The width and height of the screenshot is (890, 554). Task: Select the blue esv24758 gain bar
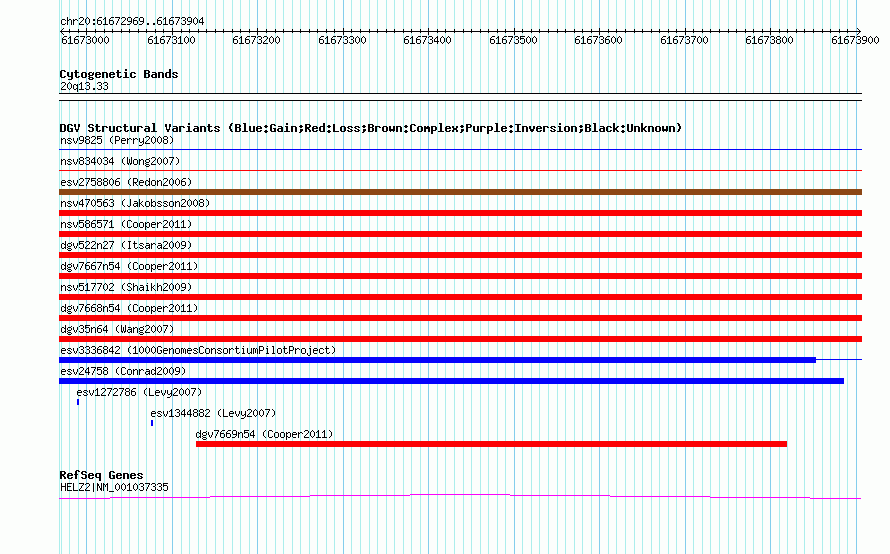point(451,381)
